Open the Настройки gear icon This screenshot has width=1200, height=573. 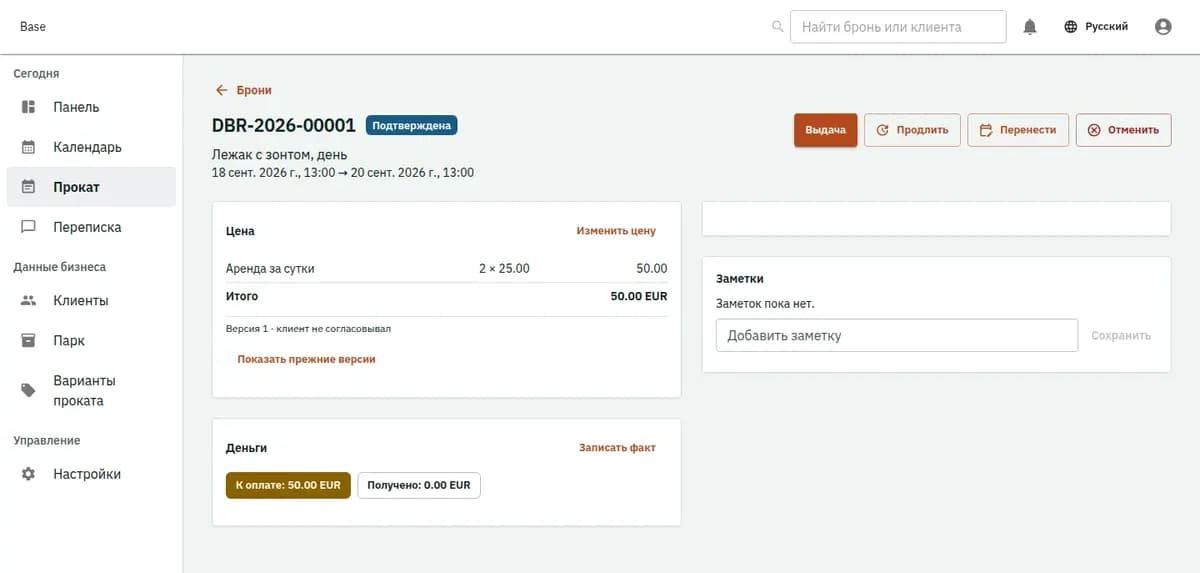(29, 474)
